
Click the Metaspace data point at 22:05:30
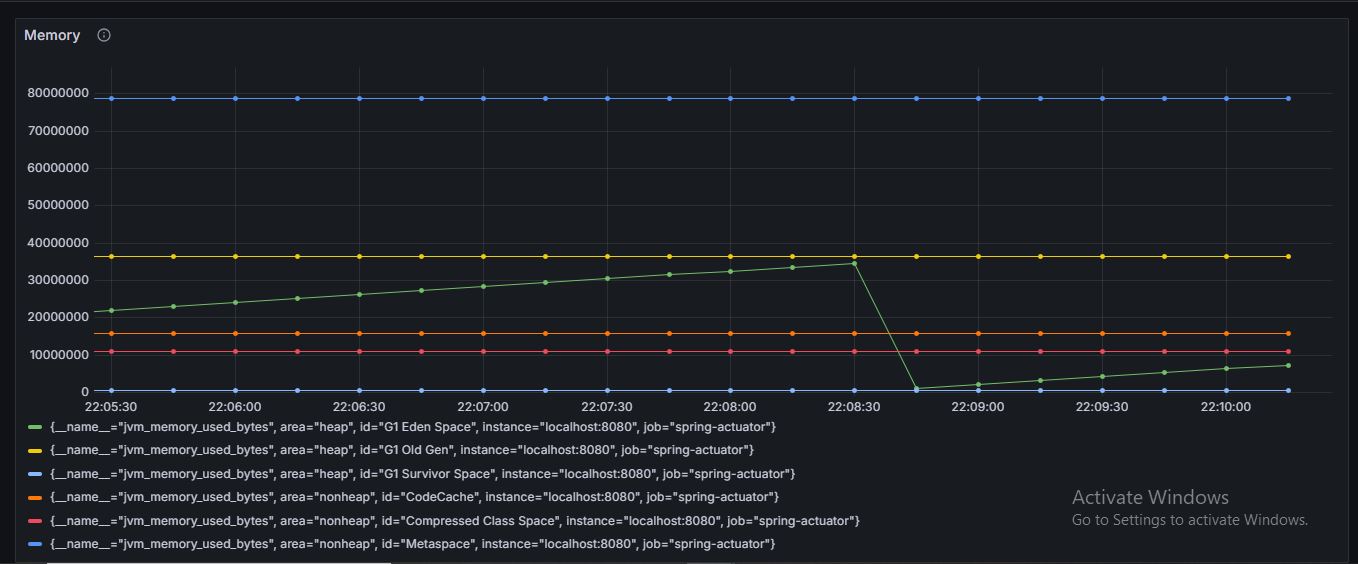(x=111, y=98)
